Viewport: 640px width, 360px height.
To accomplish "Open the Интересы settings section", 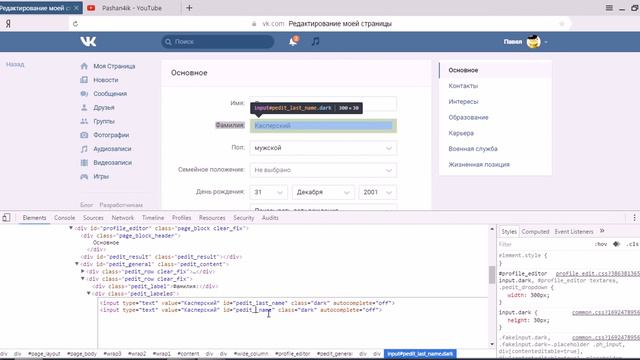I will tap(463, 102).
